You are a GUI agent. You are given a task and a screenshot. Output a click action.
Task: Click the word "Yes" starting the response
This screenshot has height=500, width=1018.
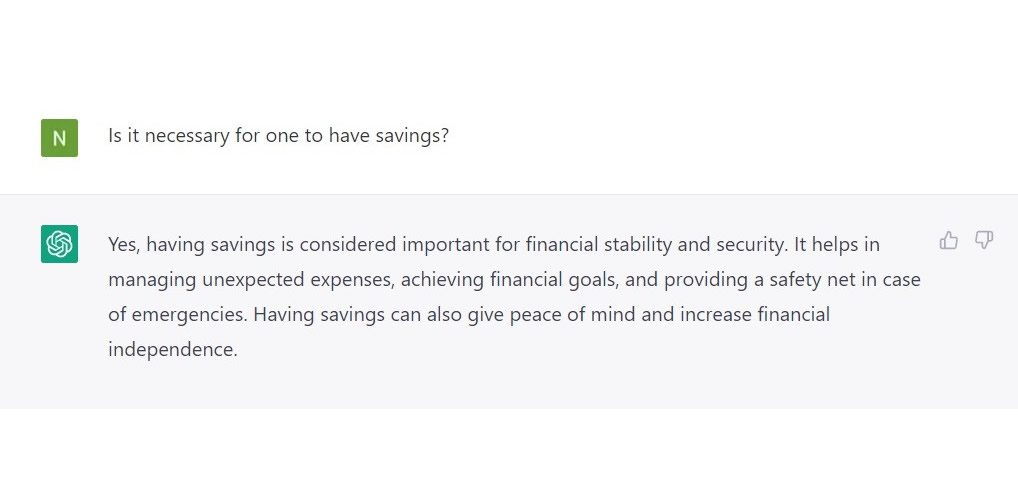pos(124,243)
